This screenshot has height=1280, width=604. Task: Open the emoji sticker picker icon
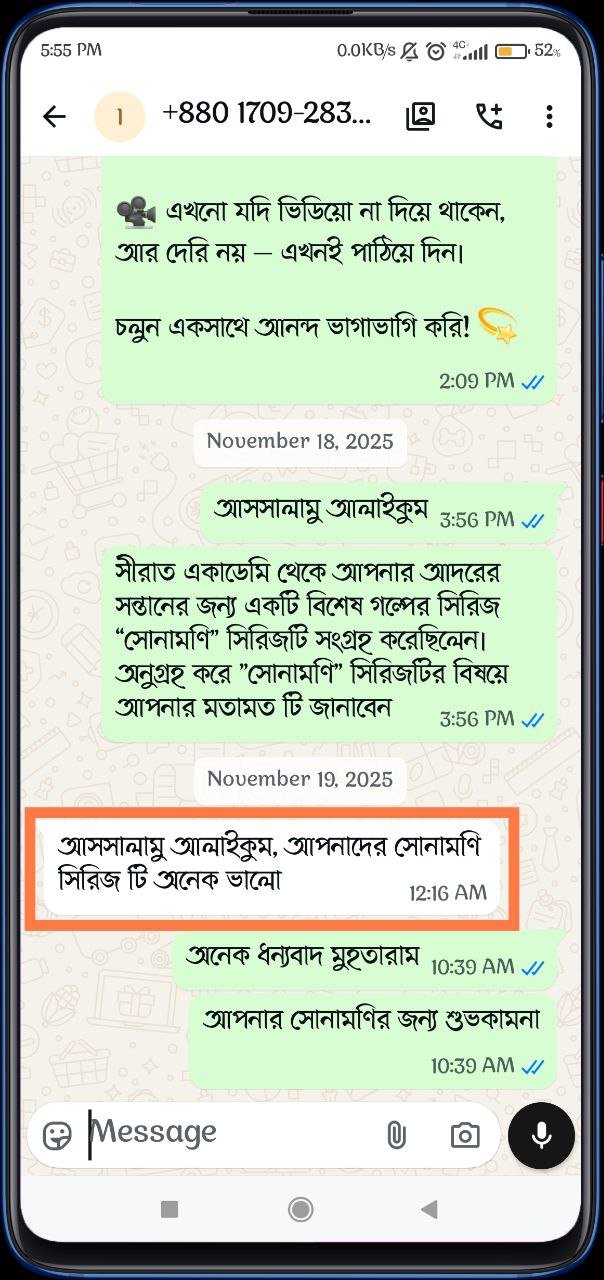tap(57, 1135)
